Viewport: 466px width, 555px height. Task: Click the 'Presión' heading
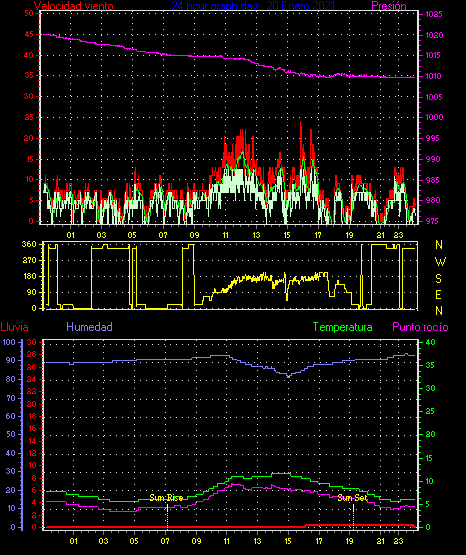tap(389, 6)
